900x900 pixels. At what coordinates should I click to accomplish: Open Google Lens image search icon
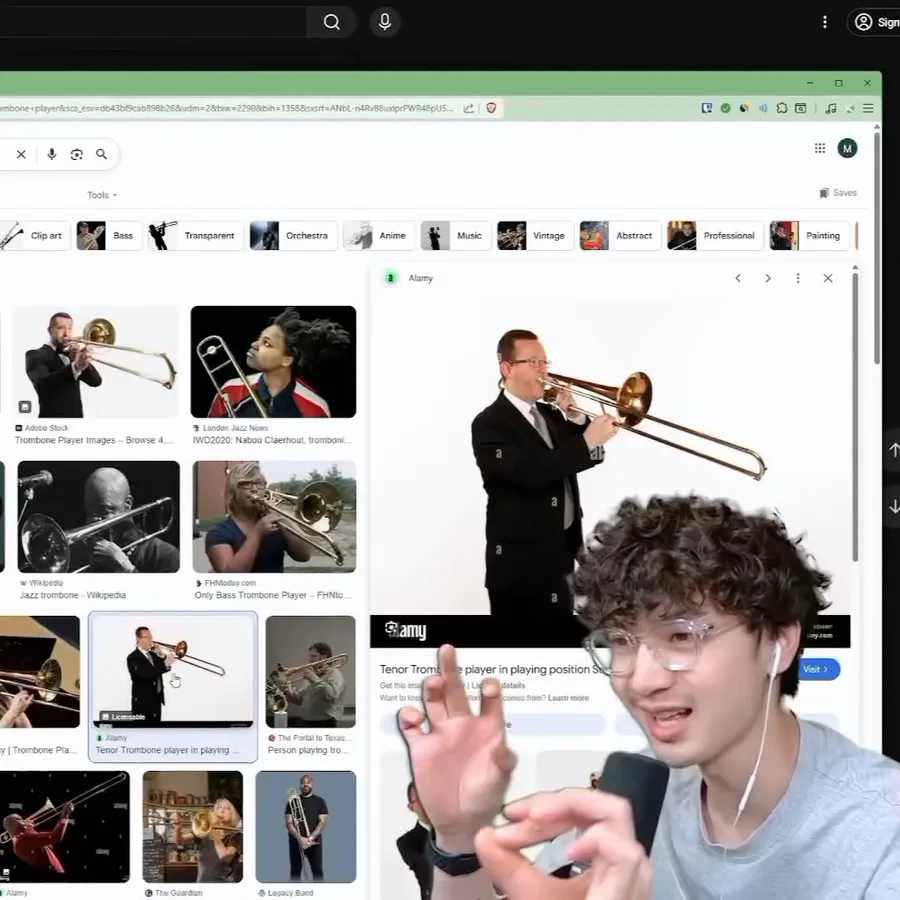tap(76, 154)
